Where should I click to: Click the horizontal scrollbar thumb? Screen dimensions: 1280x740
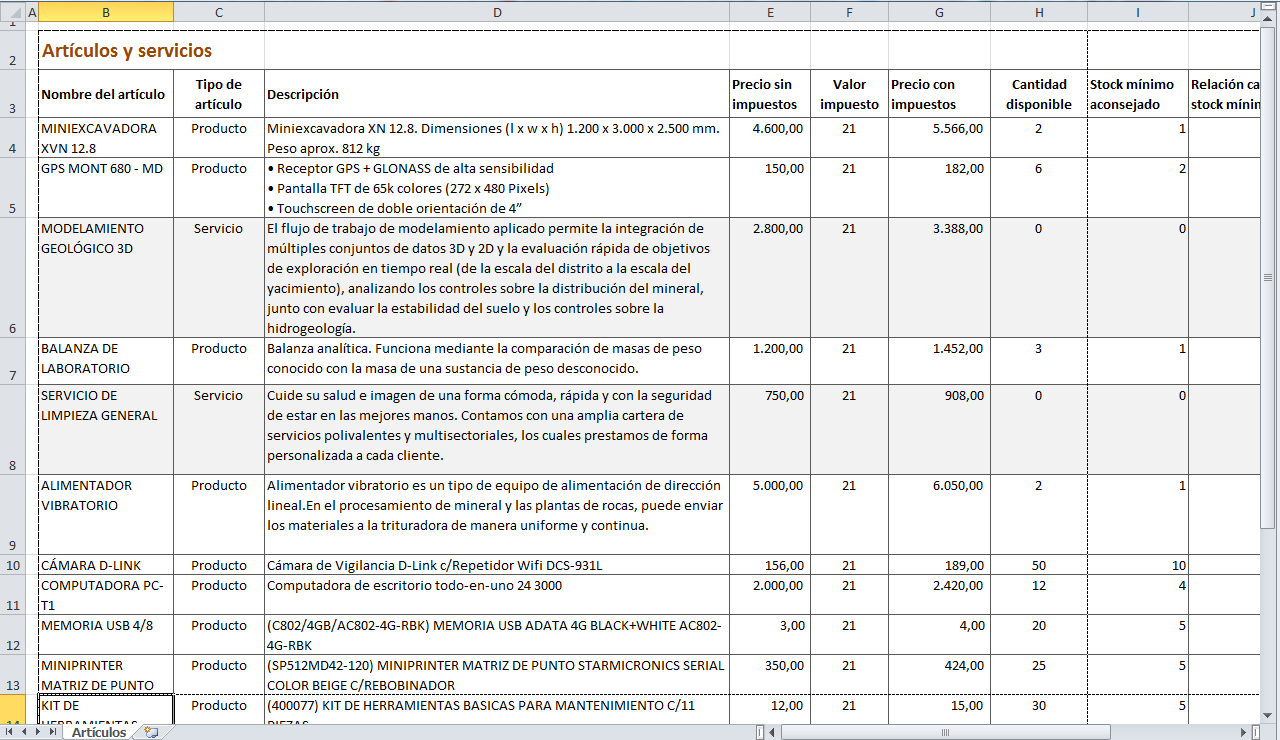(x=946, y=732)
